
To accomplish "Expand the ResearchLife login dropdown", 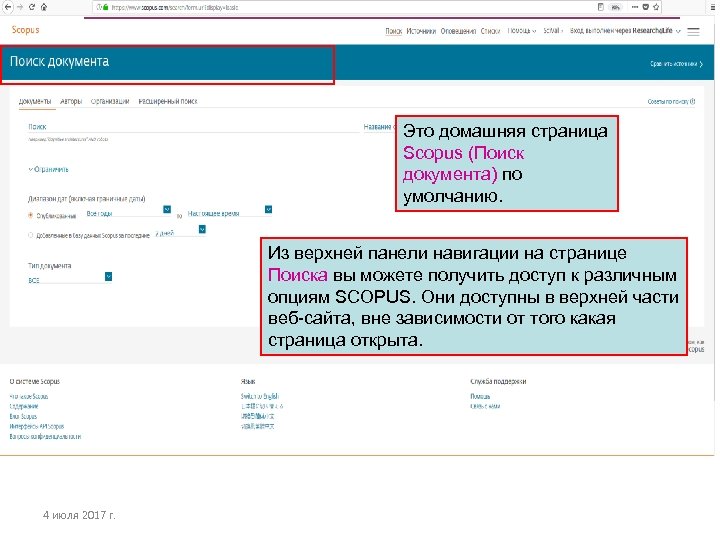I will click(x=625, y=31).
